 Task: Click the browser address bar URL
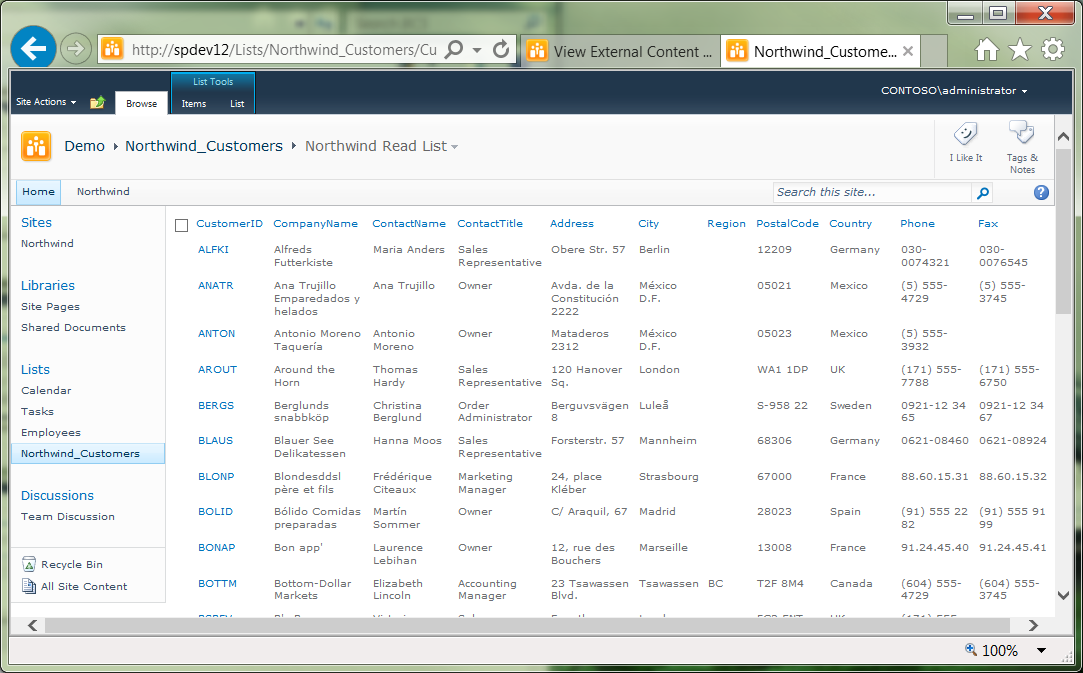click(x=284, y=50)
